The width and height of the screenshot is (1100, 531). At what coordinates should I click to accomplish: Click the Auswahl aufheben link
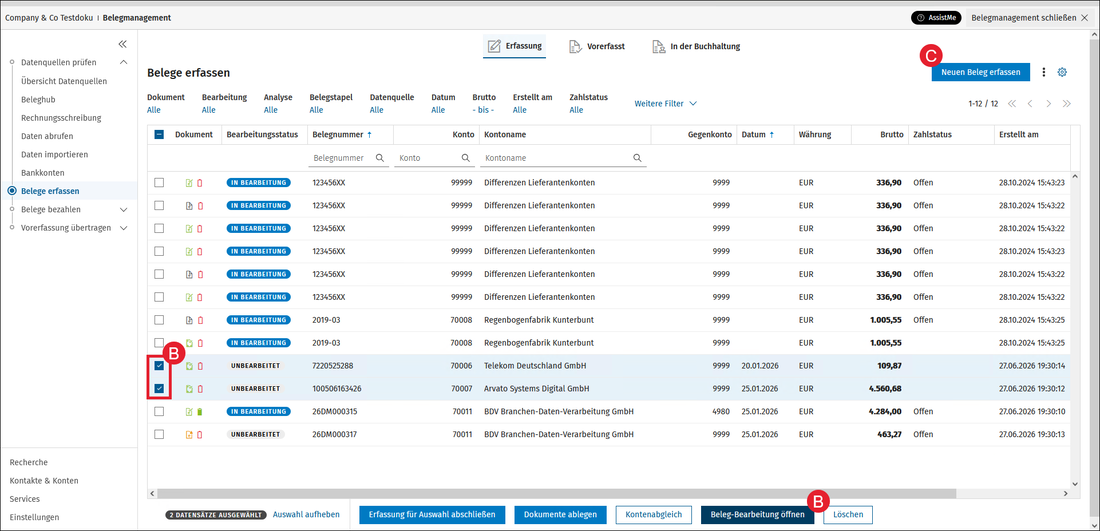(306, 515)
